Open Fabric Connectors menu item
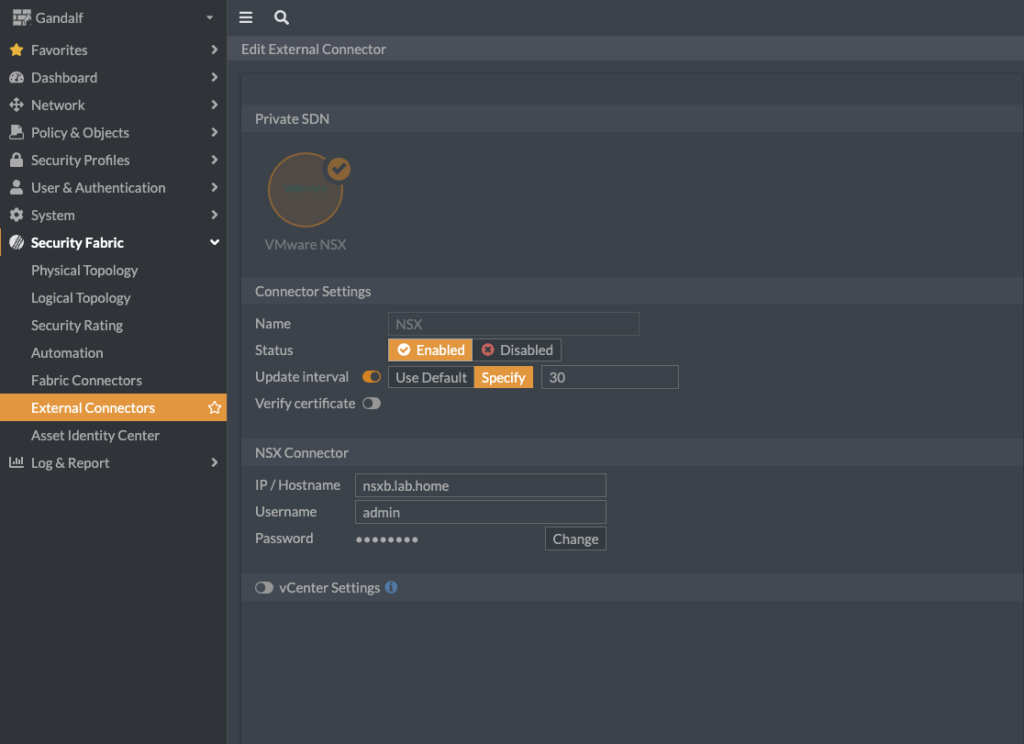1024x744 pixels. pyautogui.click(x=86, y=380)
